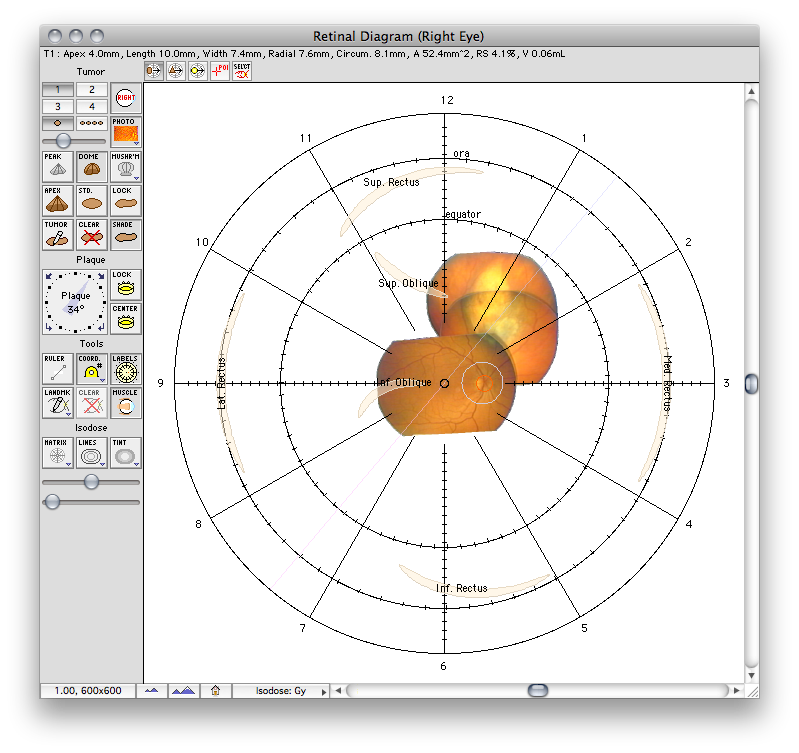Click the horizontal scrollbar thumb

click(x=538, y=691)
